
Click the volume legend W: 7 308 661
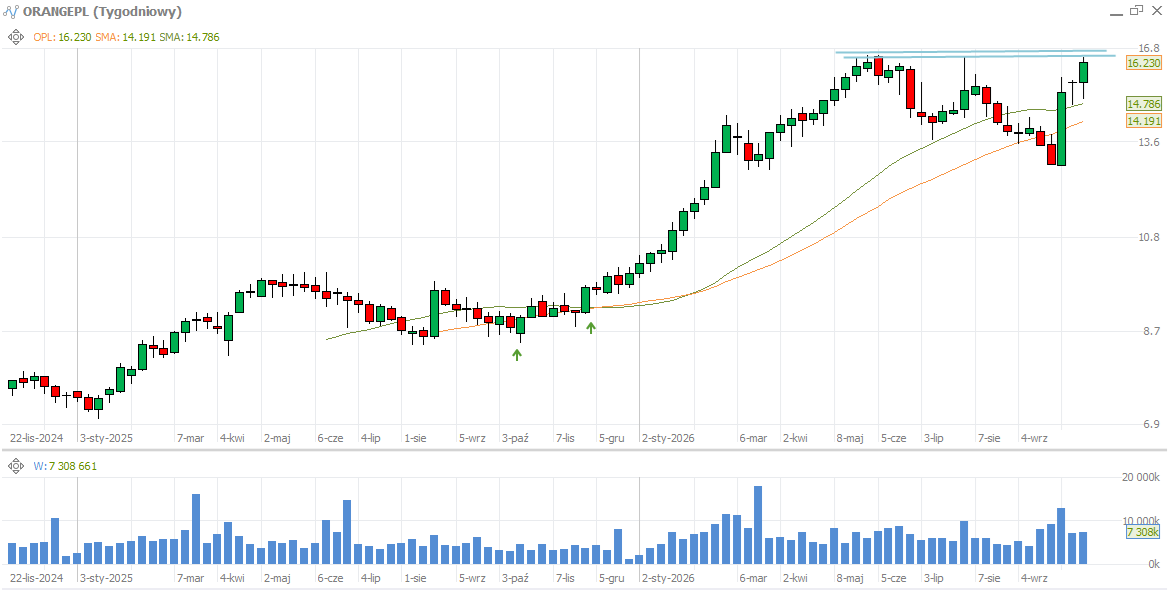coord(65,466)
